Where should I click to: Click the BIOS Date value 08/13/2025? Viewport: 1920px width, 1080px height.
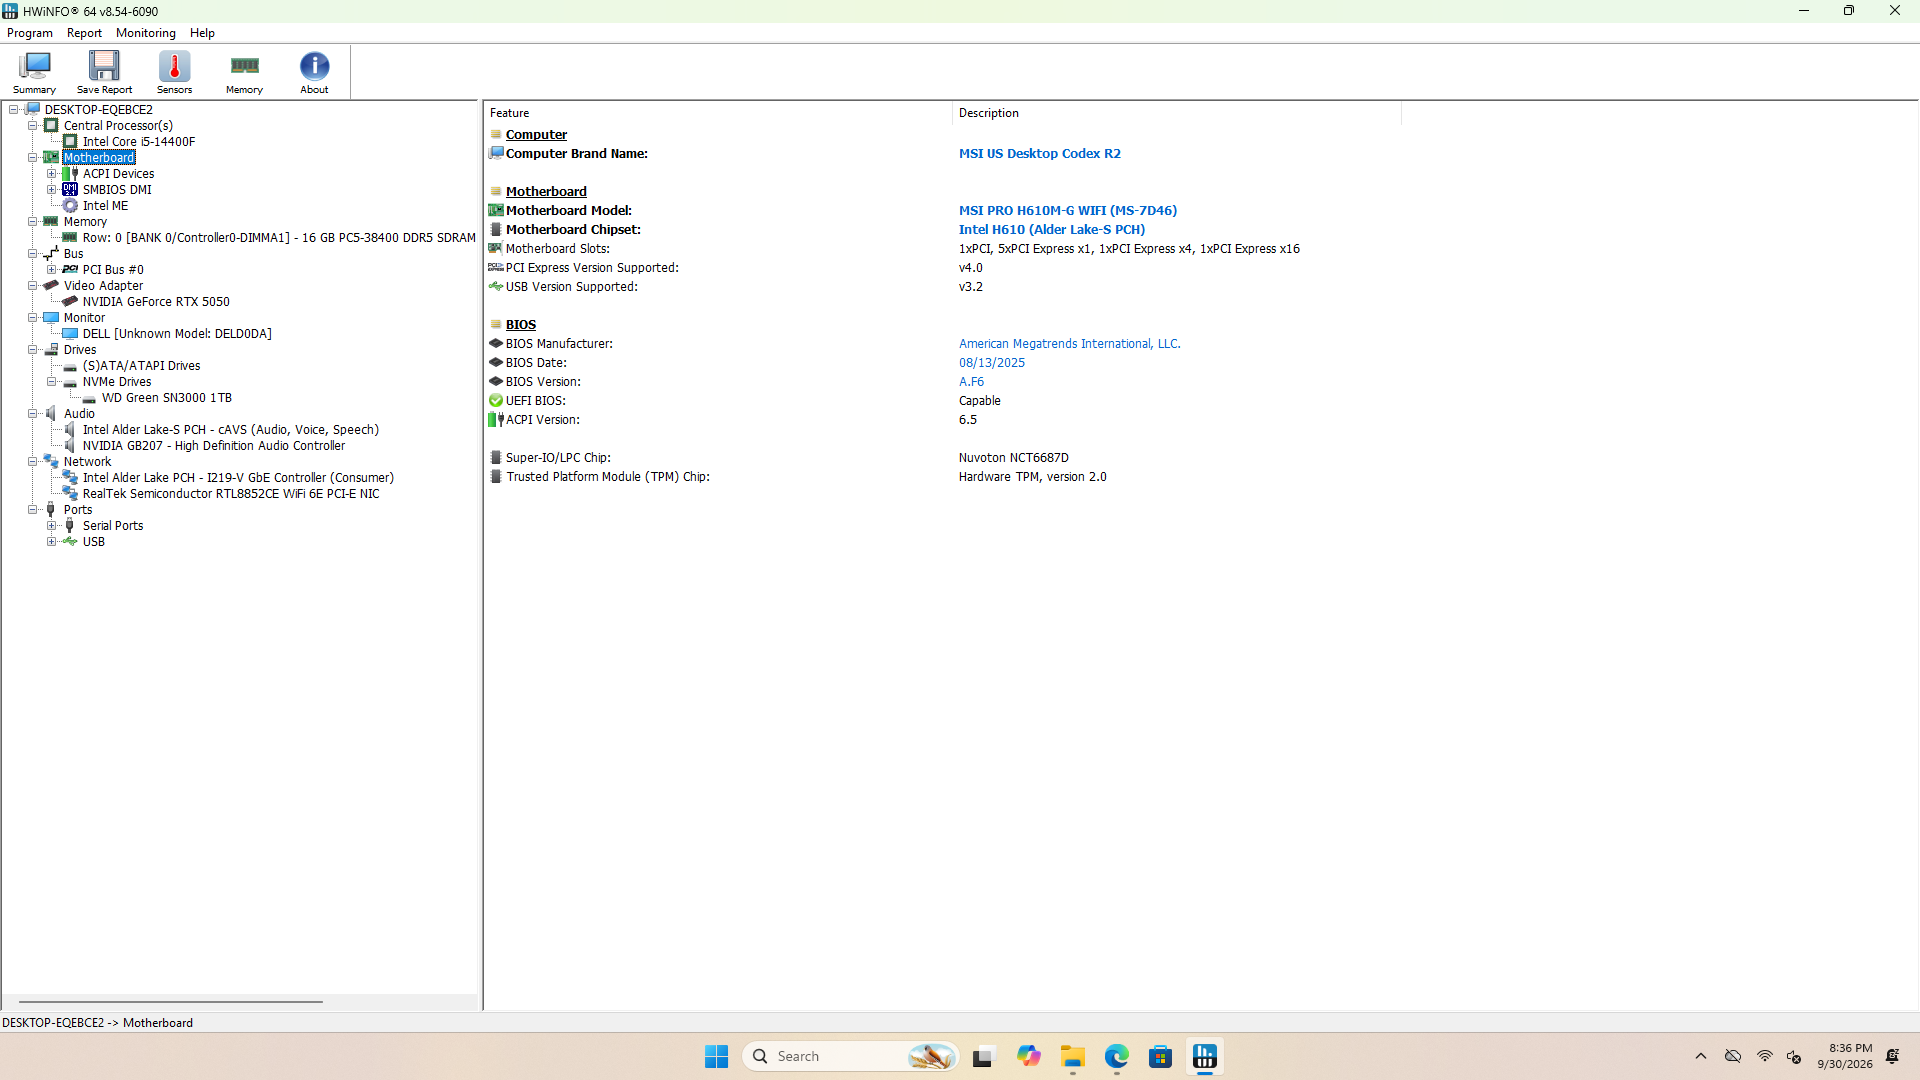992,363
